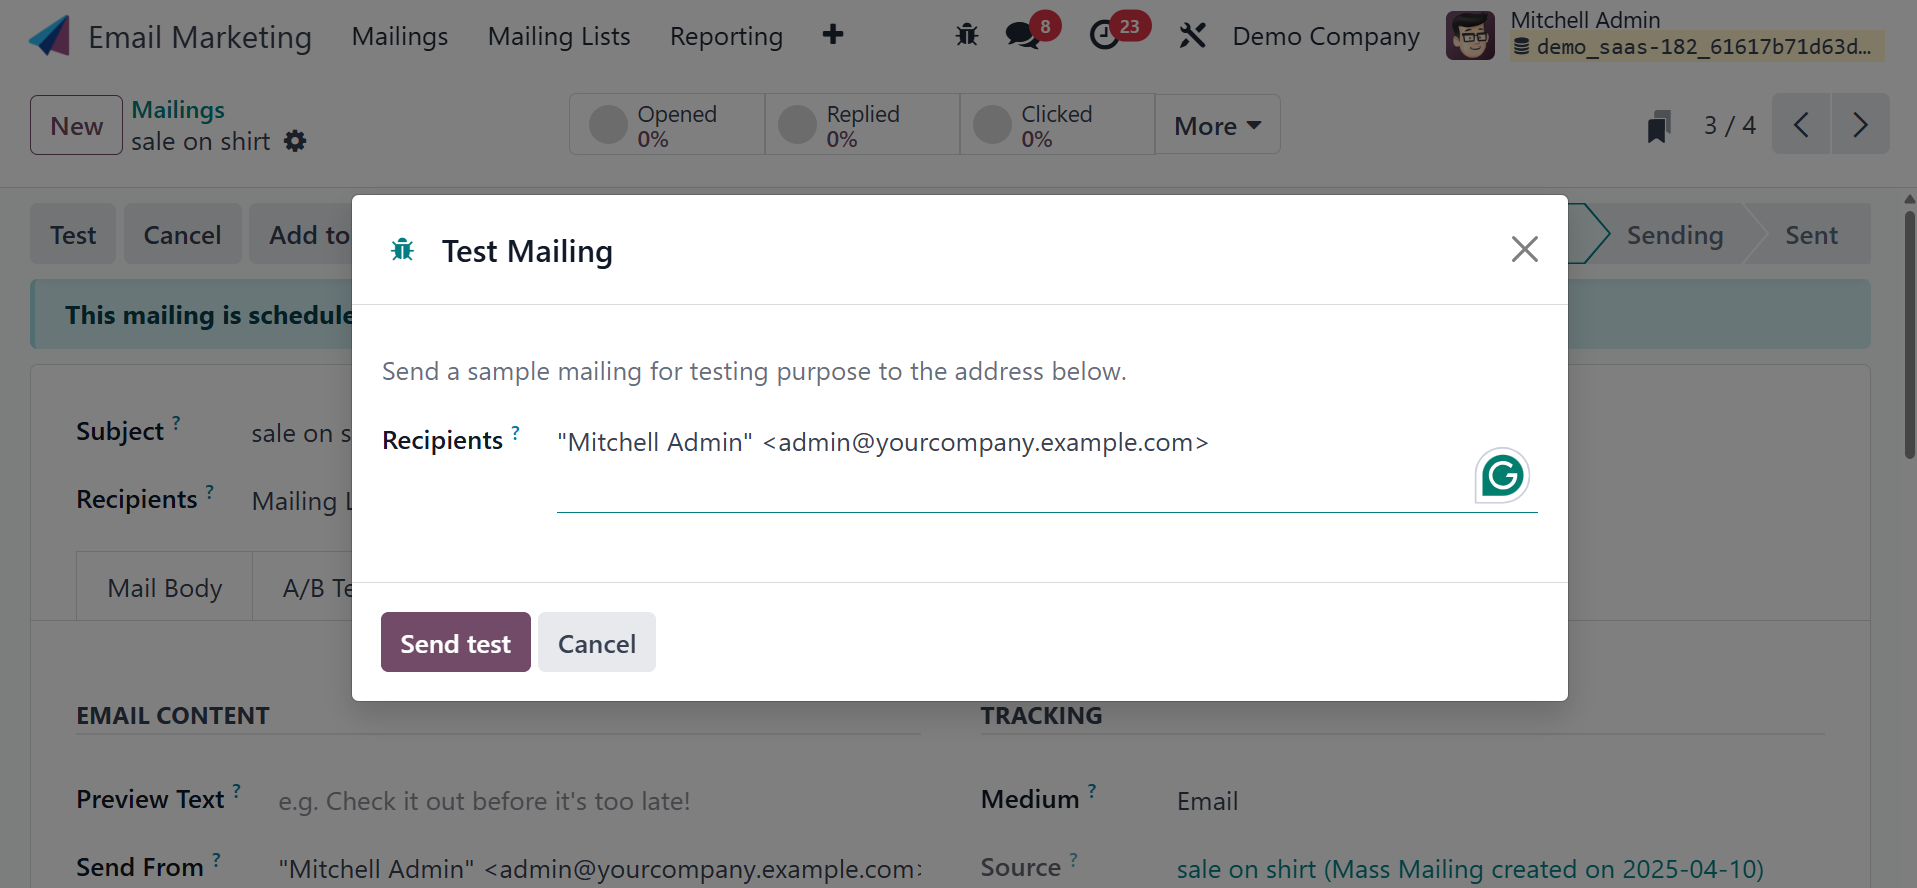Open the conversations chat icon
Image resolution: width=1917 pixels, height=888 pixels.
click(1022, 36)
